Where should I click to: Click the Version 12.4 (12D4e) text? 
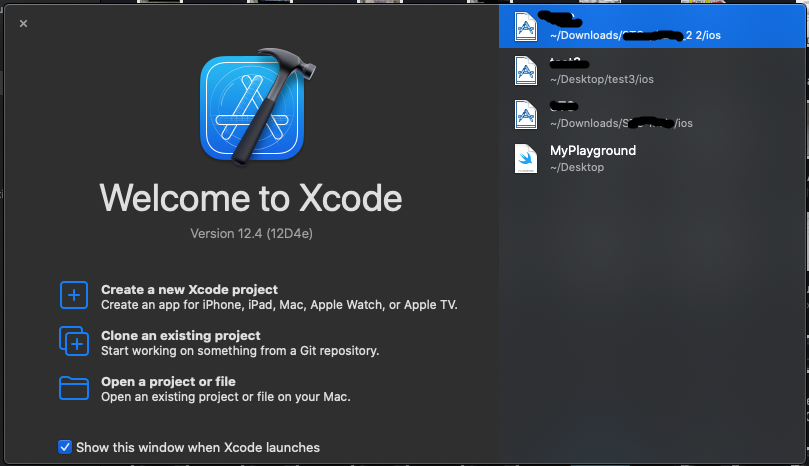coord(251,234)
